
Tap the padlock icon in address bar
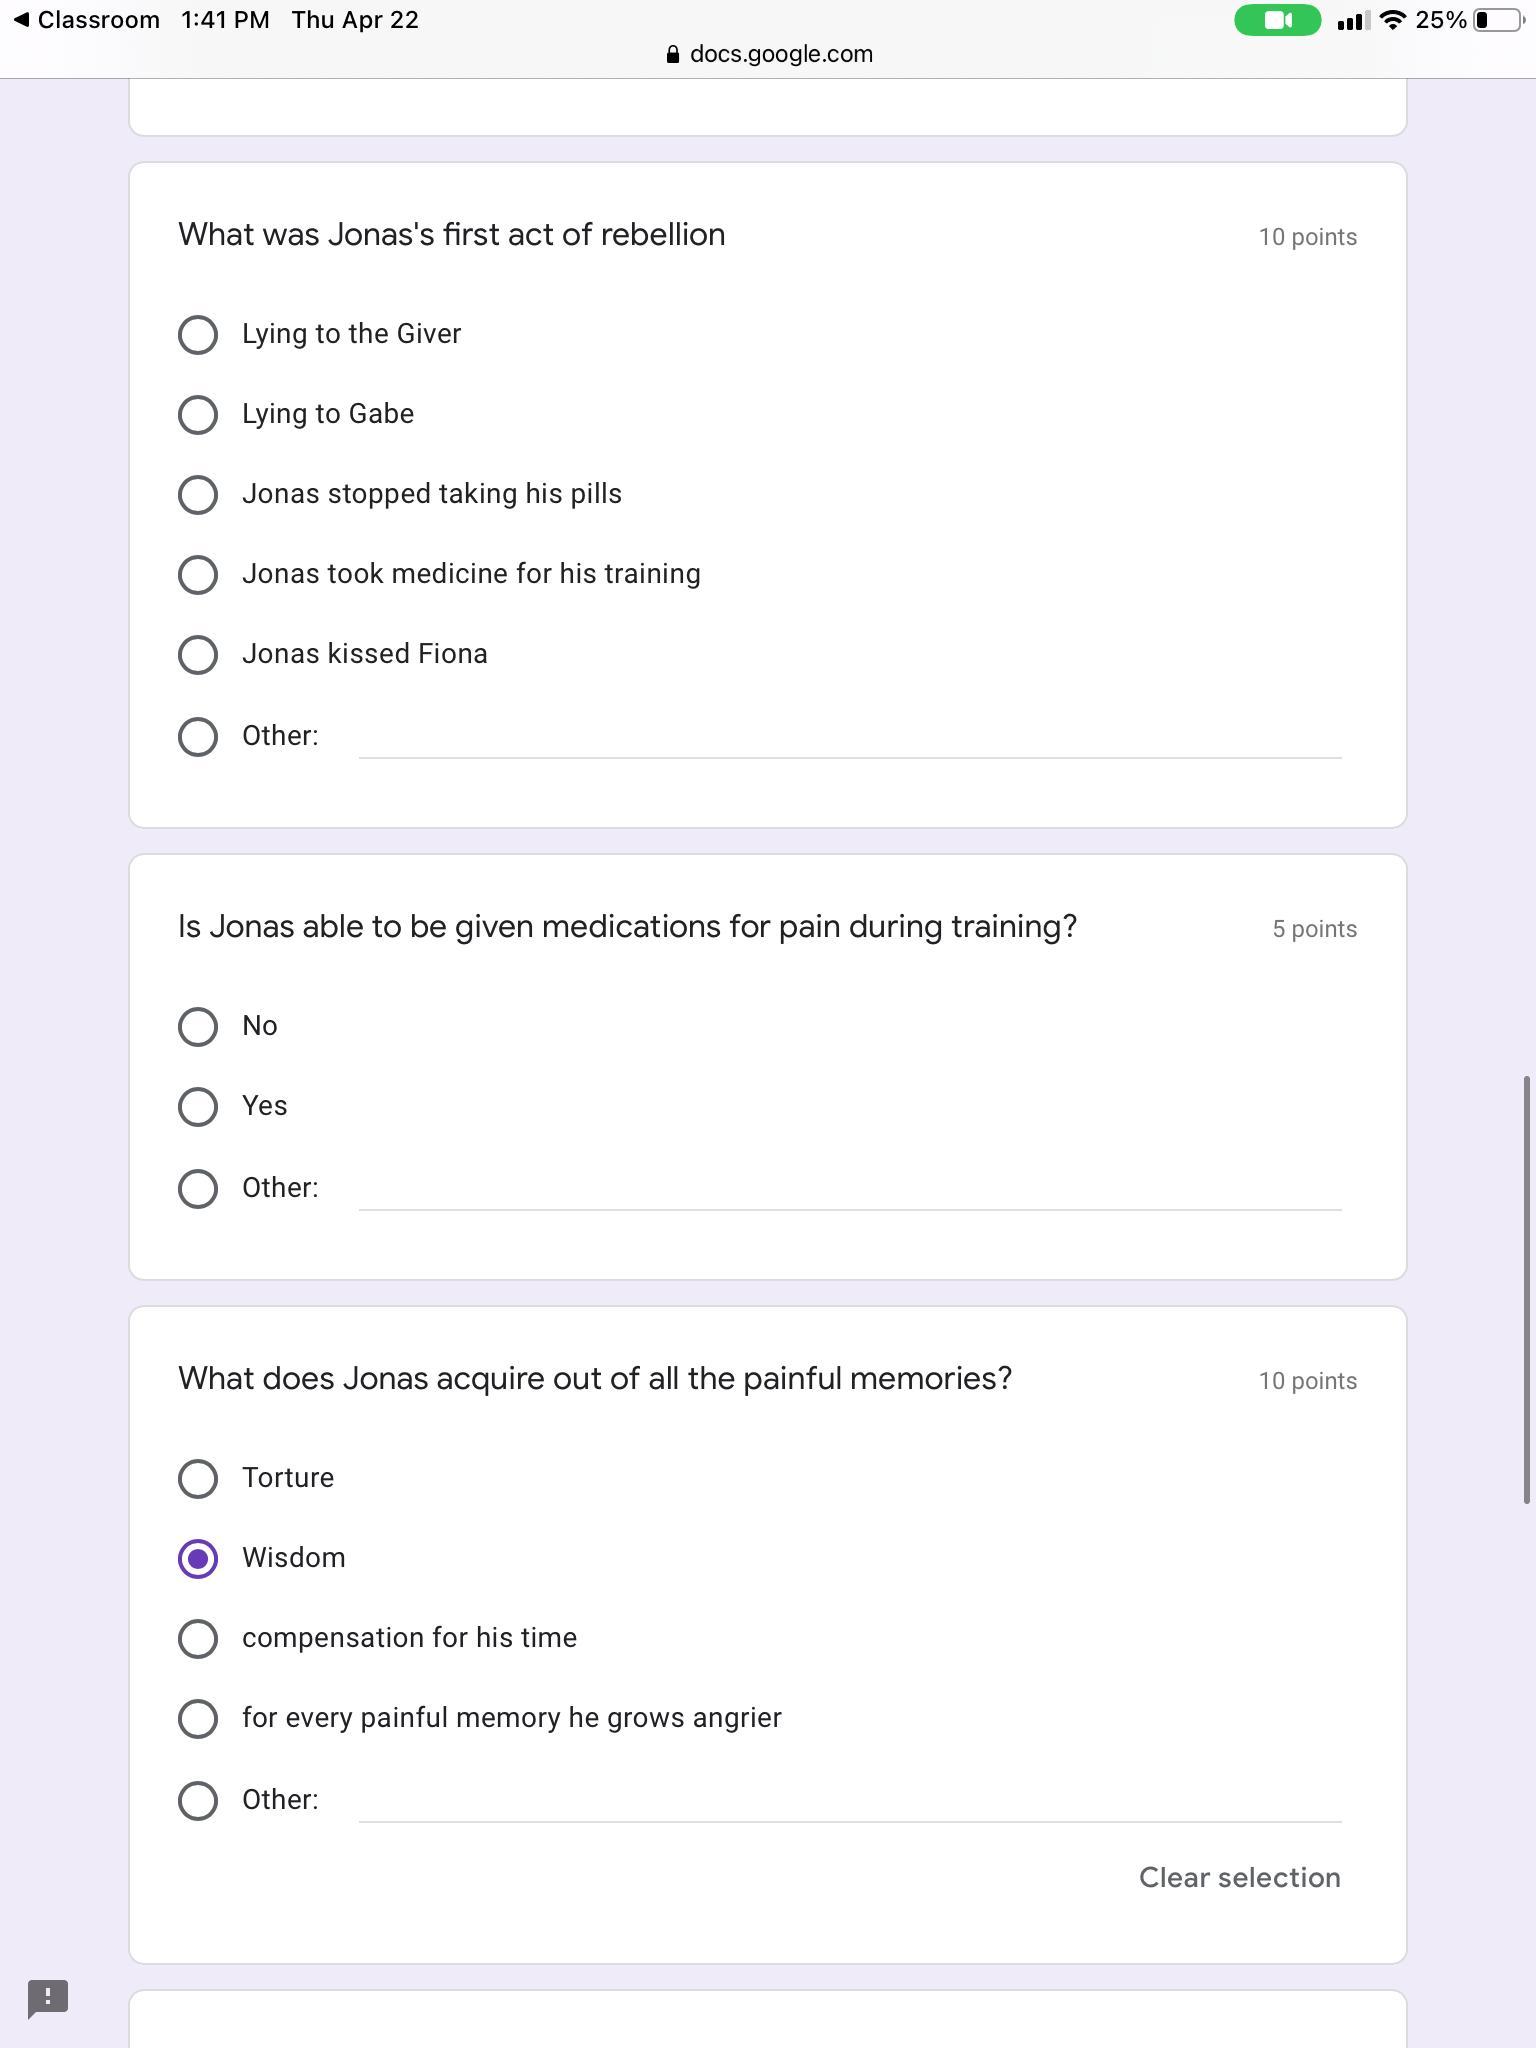tap(673, 55)
